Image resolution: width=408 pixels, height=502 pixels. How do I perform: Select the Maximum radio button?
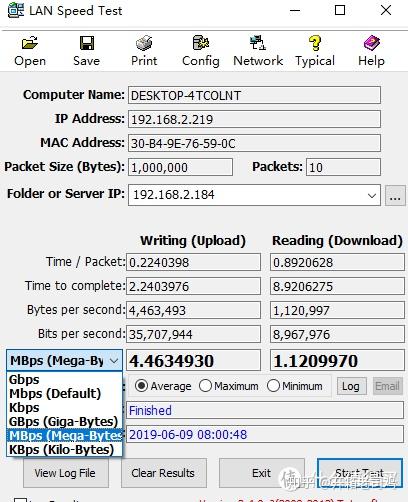click(205, 386)
